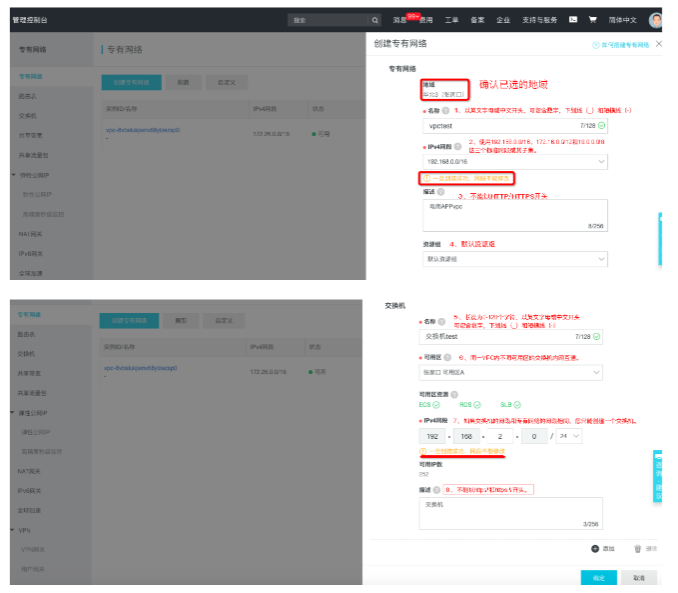
Task: Click help icon beside VPC 名称 label
Action: click(x=446, y=110)
